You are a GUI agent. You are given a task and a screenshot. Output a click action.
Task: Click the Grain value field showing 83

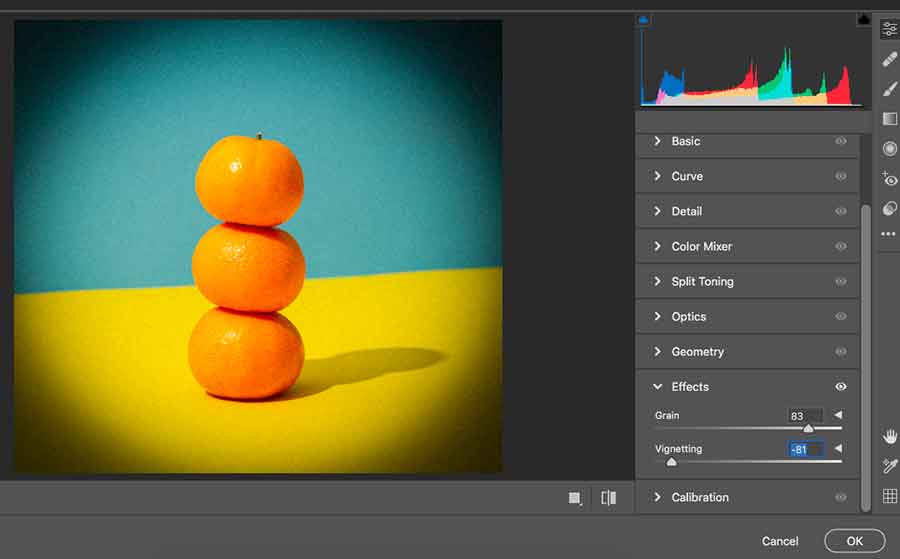coord(805,416)
